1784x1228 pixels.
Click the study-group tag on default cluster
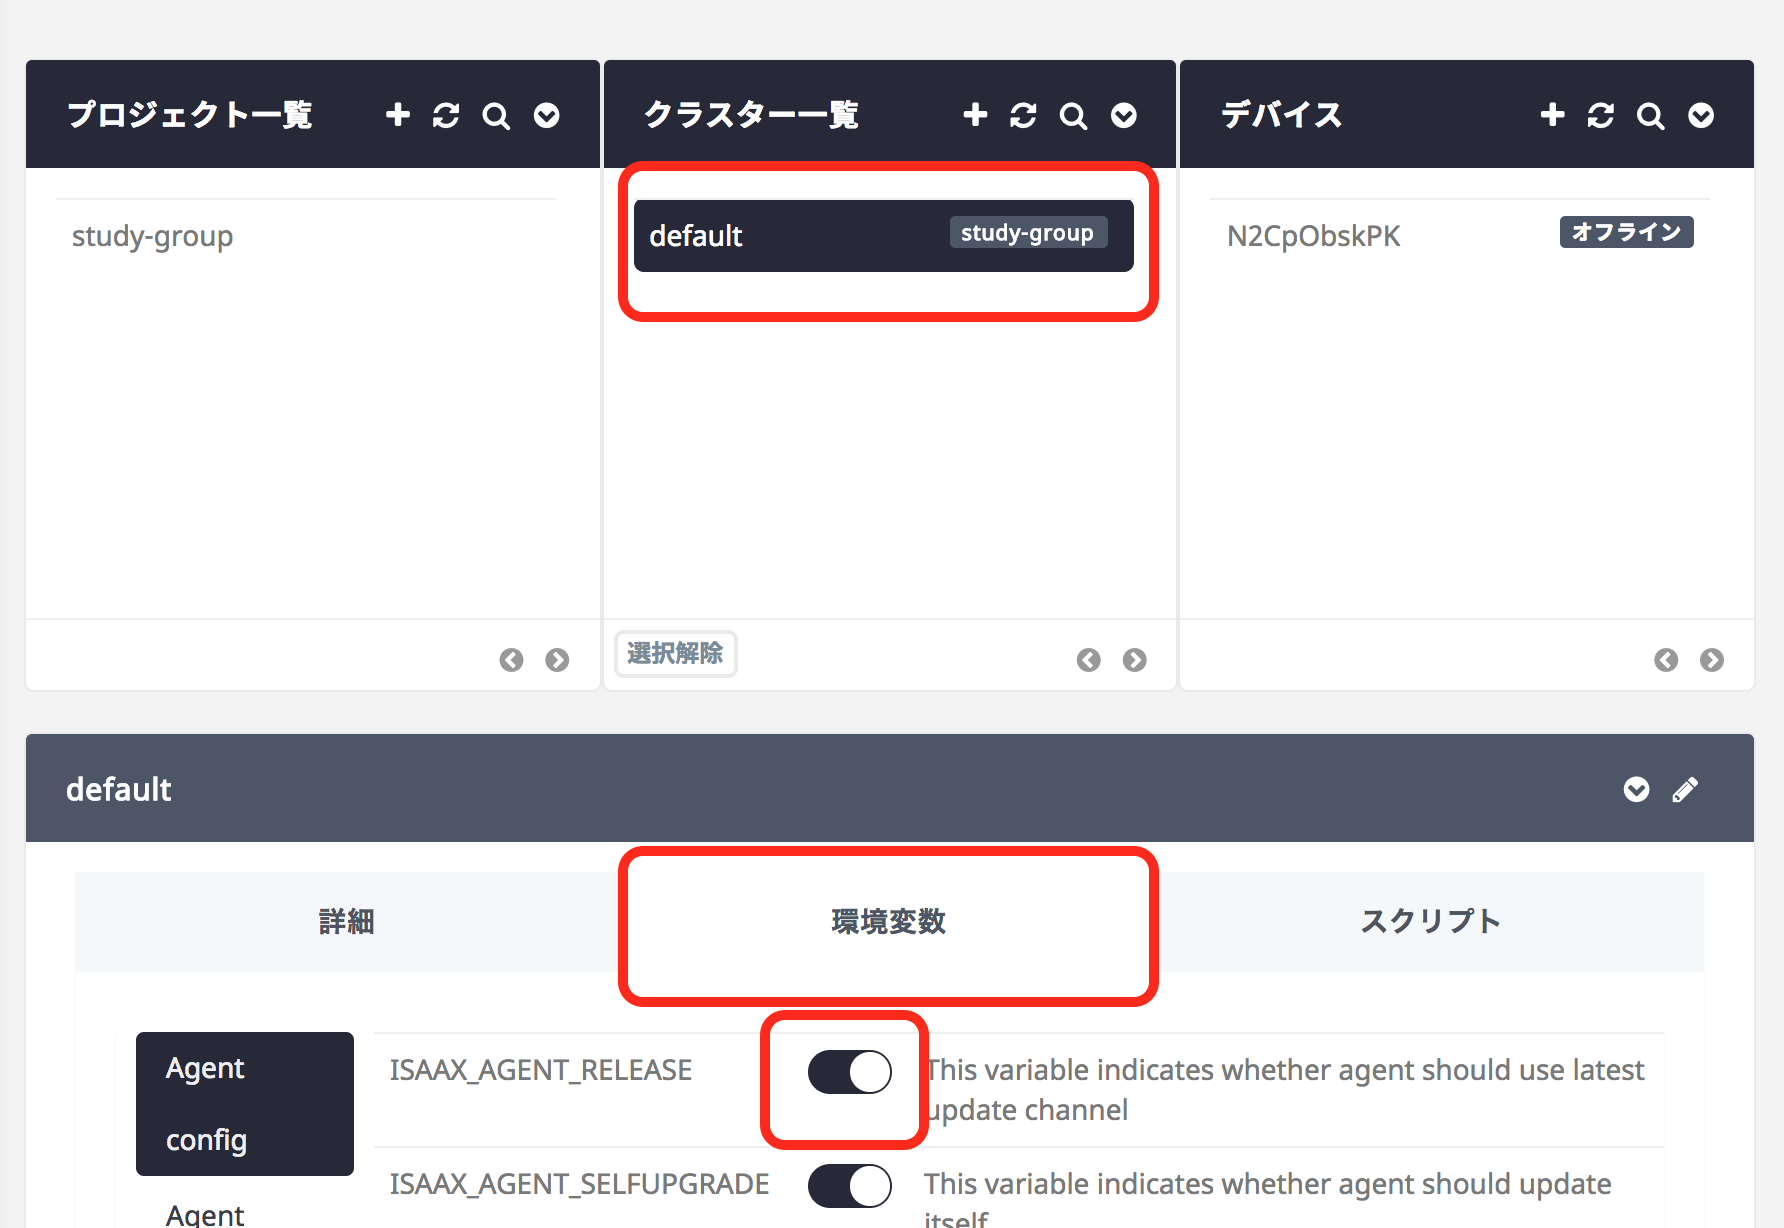(x=1027, y=233)
